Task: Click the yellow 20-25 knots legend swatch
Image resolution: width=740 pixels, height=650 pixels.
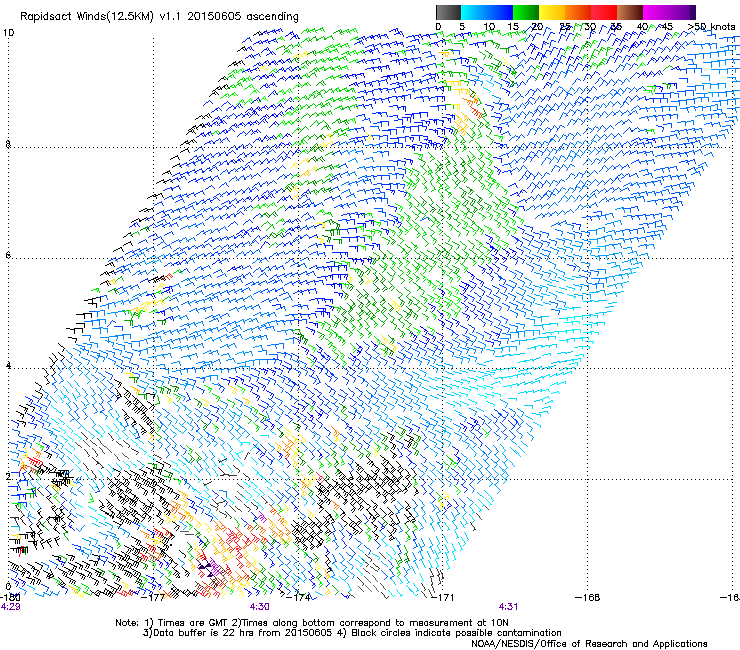Action: [x=552, y=12]
